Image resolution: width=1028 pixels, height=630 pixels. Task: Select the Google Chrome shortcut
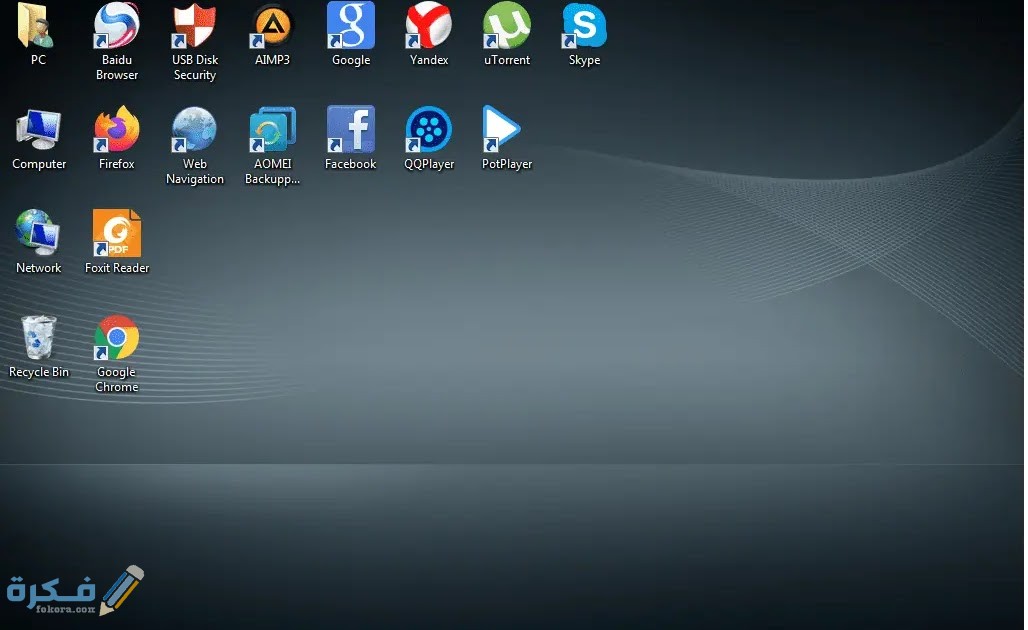click(x=117, y=339)
